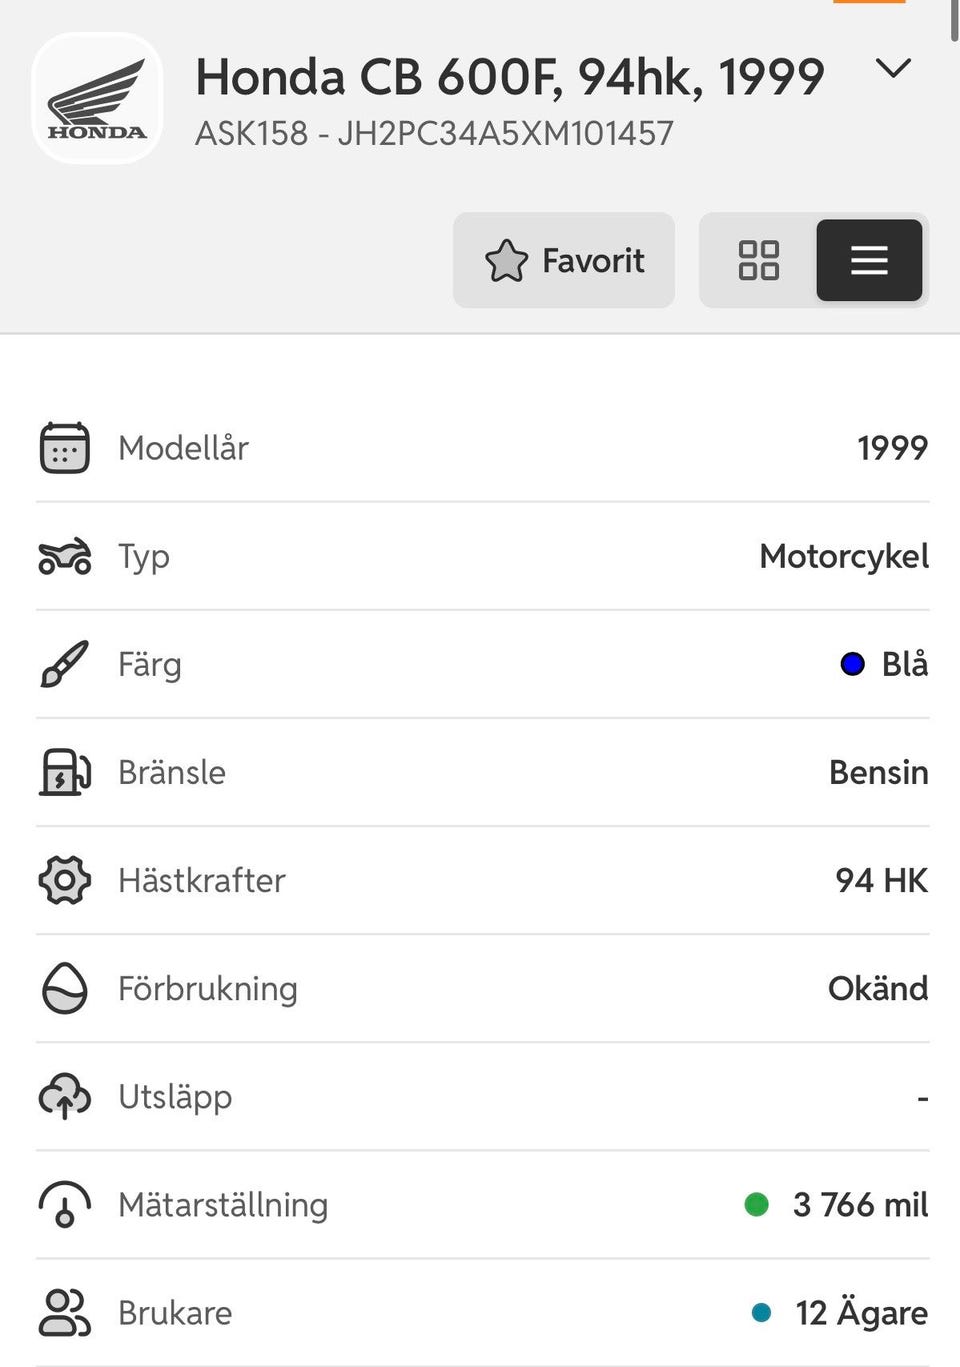Screen dimensions: 960x1367
Task: Click the gear icon beside Hästkrafter
Action: coord(65,880)
